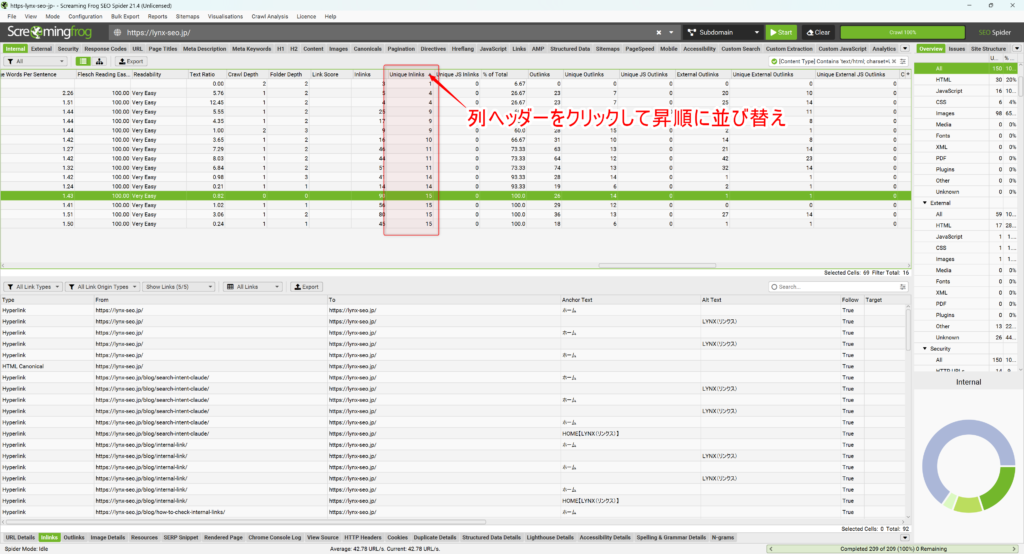Click the lower panel Search field
Viewport: 1024px width, 554px height.
coord(836,287)
